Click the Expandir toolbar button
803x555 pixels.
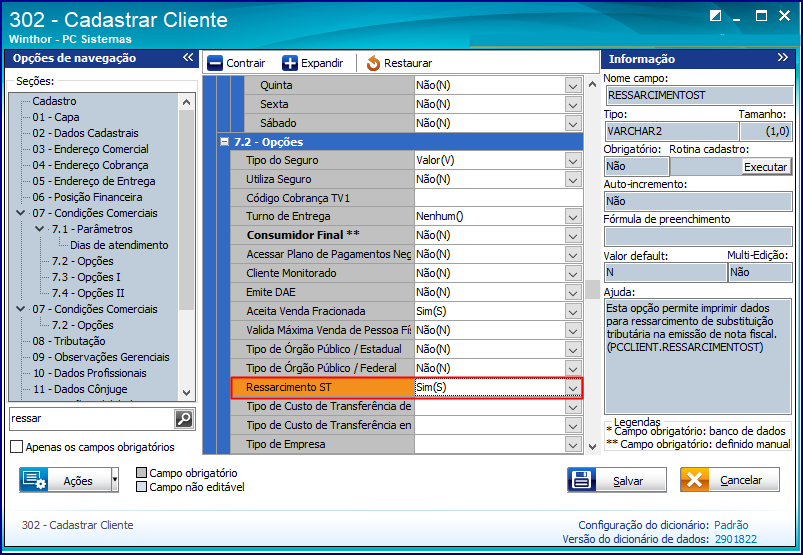tap(312, 63)
